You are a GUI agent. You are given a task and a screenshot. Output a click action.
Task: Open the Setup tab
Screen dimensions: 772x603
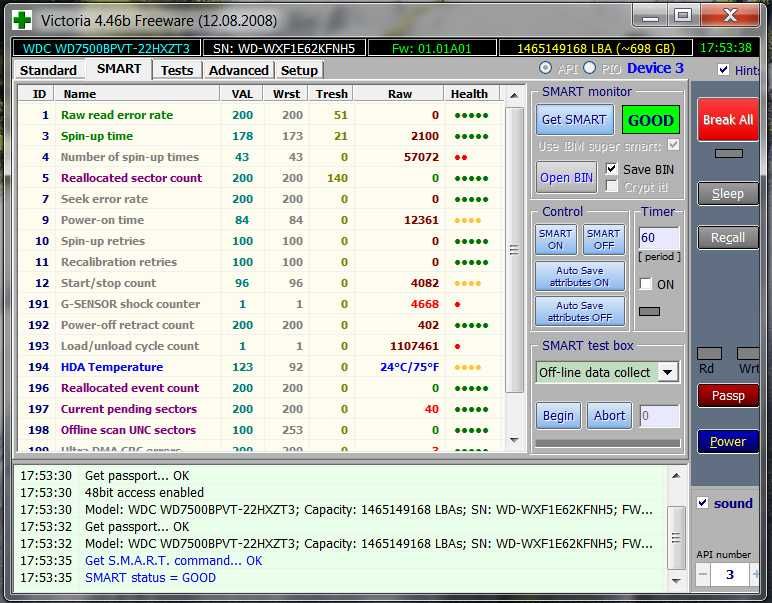pyautogui.click(x=299, y=70)
